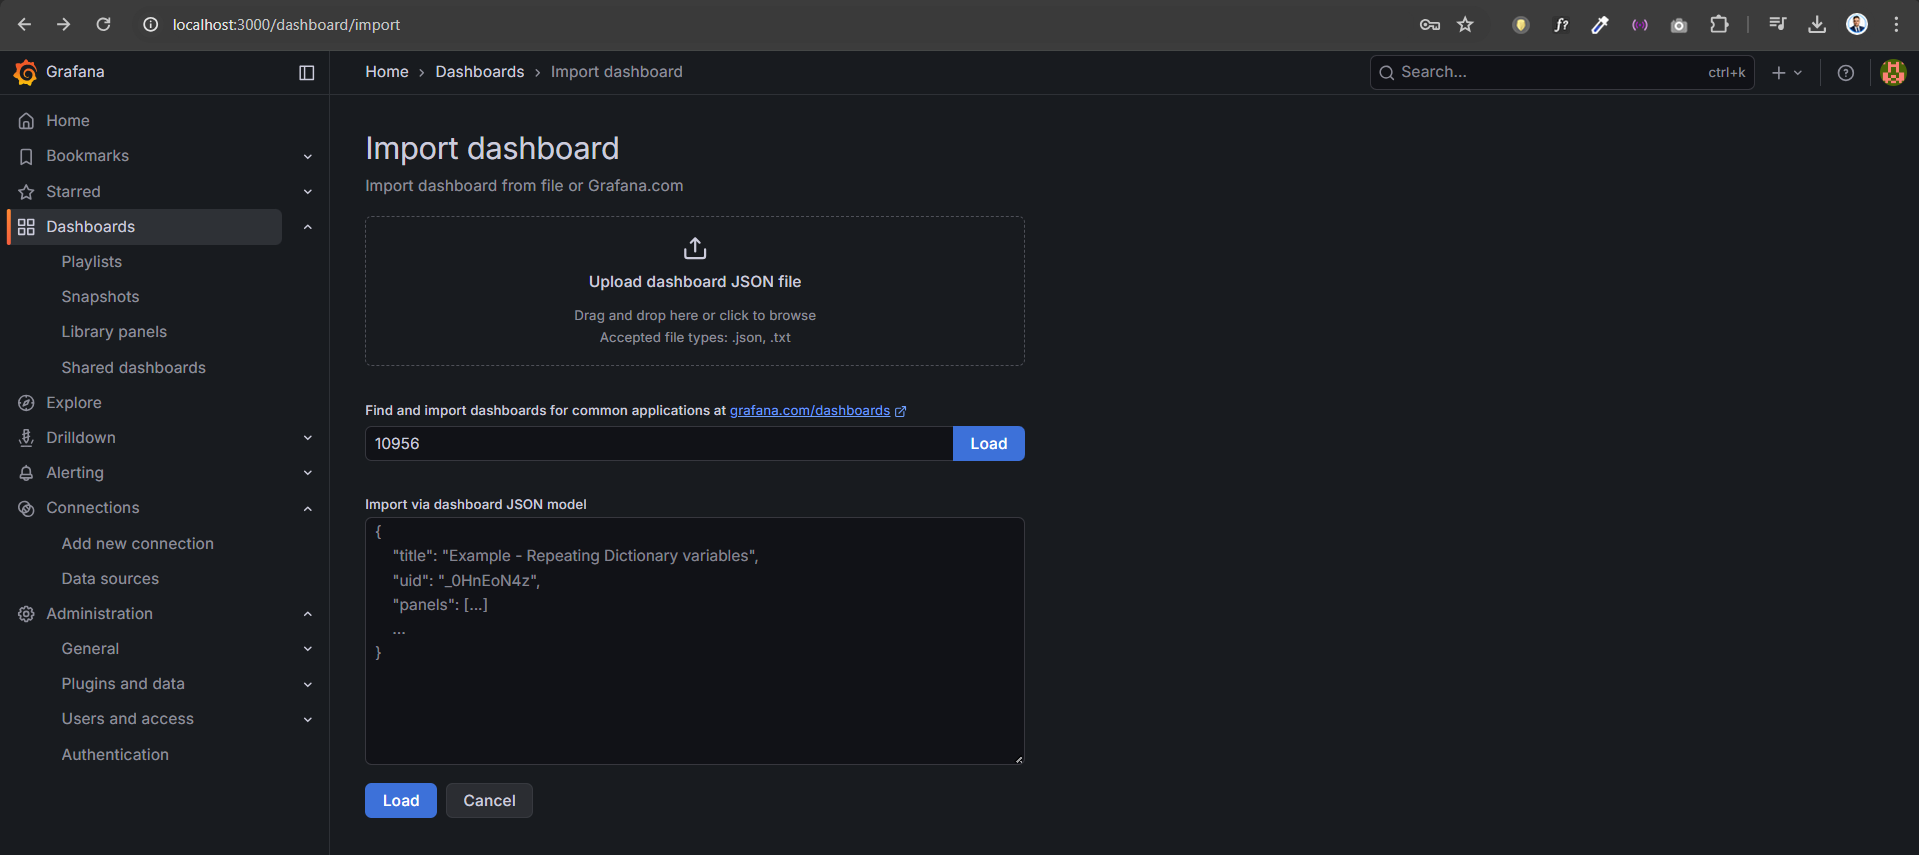Open the user profile avatar in Grafana header
Image resolution: width=1919 pixels, height=855 pixels.
1893,72
